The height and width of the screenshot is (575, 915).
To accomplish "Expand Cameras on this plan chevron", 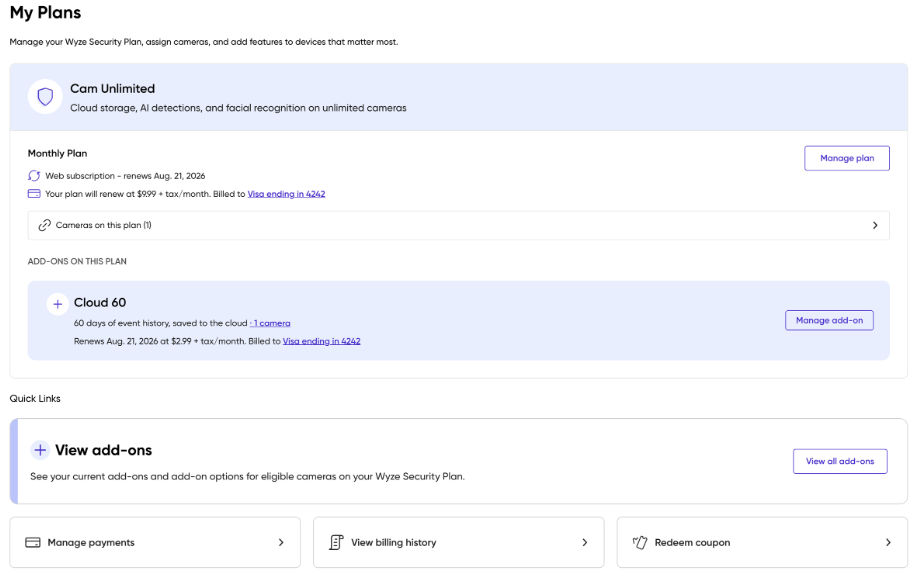I will coord(875,225).
